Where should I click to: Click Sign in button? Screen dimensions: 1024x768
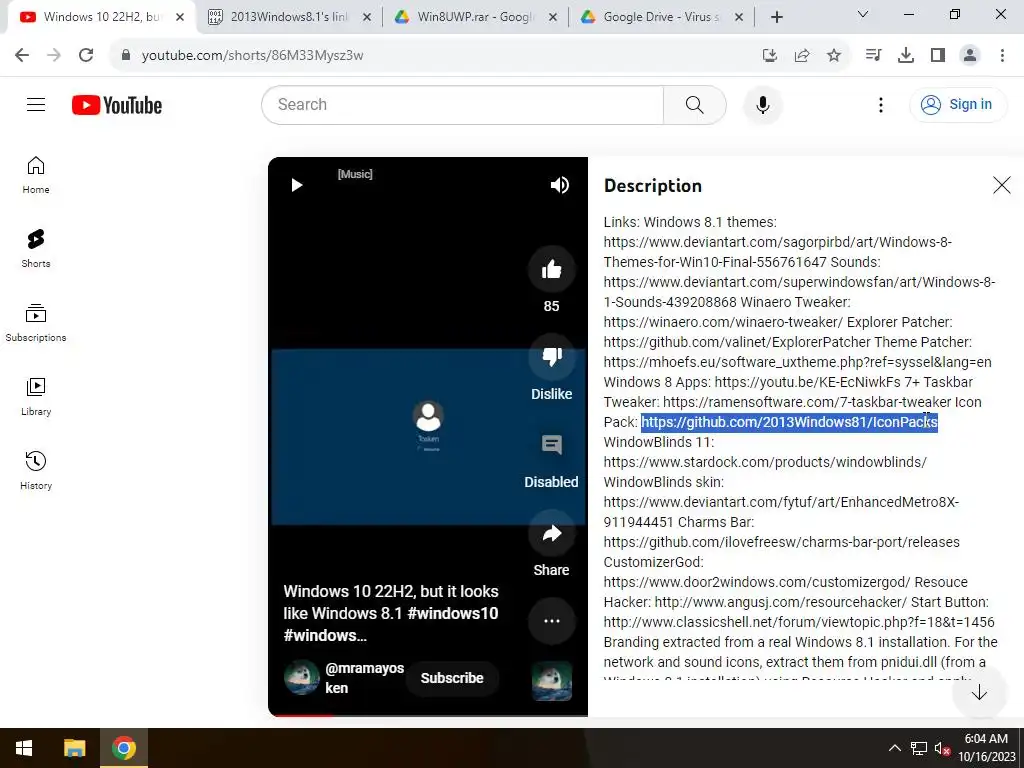pyautogui.click(x=958, y=104)
